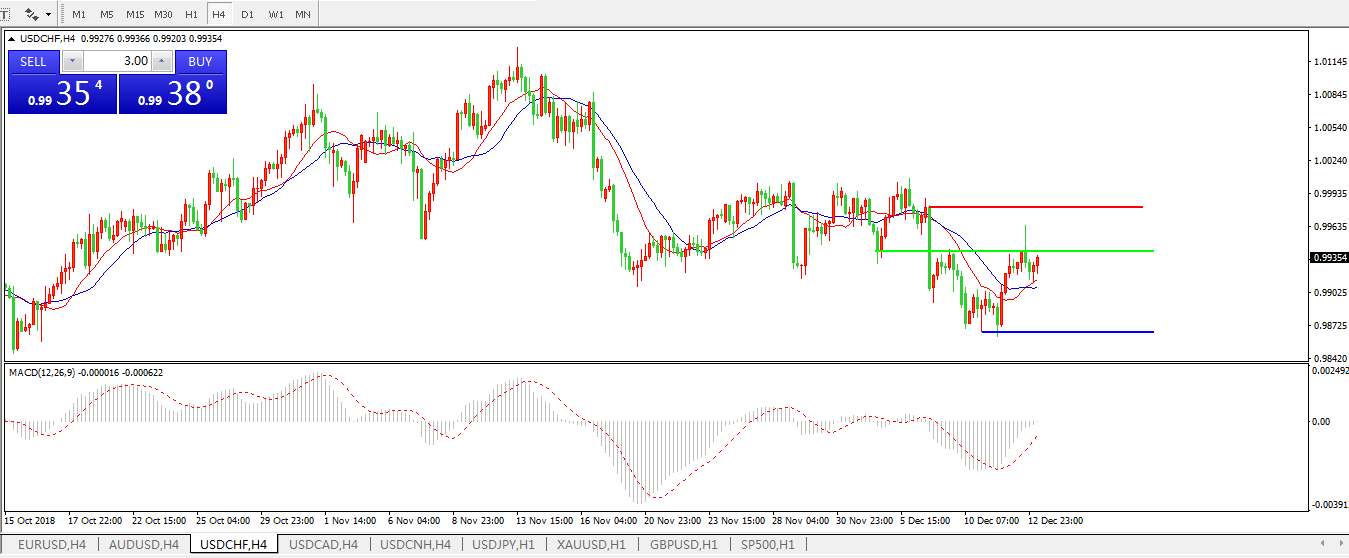Open the SP500,H1 chart tab
This screenshot has width=1349, height=558.
click(767, 545)
